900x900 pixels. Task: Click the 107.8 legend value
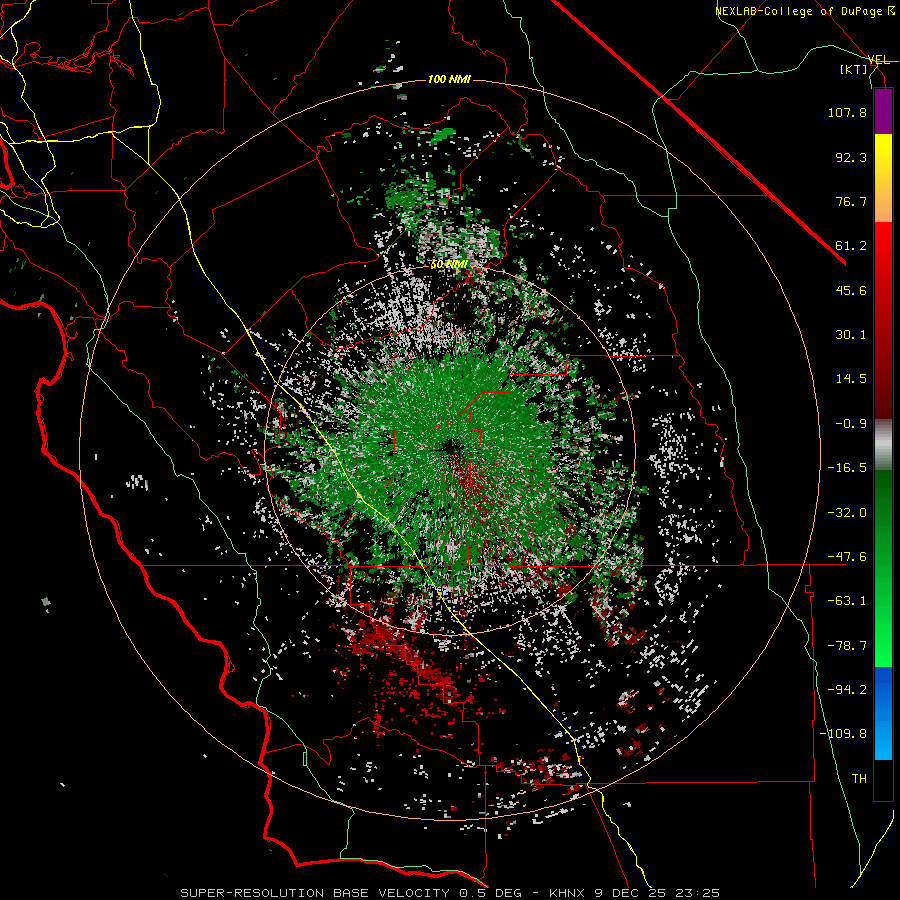coord(847,112)
